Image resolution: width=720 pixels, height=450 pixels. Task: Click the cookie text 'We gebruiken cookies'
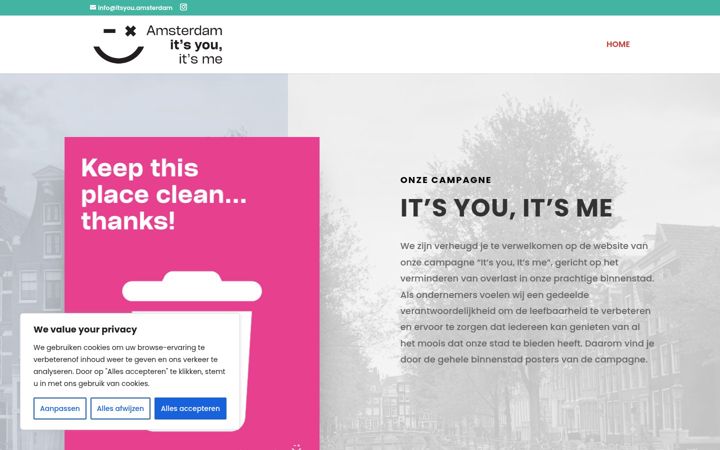point(129,366)
